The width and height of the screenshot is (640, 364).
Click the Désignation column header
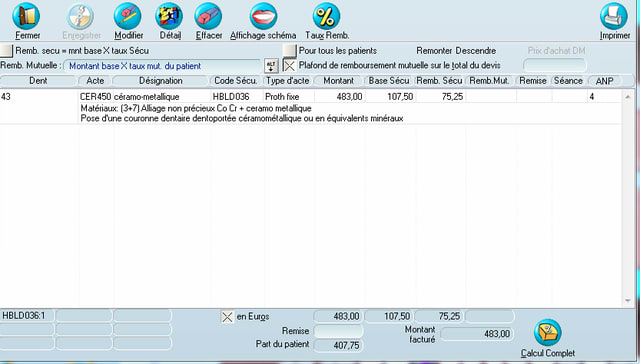(x=161, y=81)
